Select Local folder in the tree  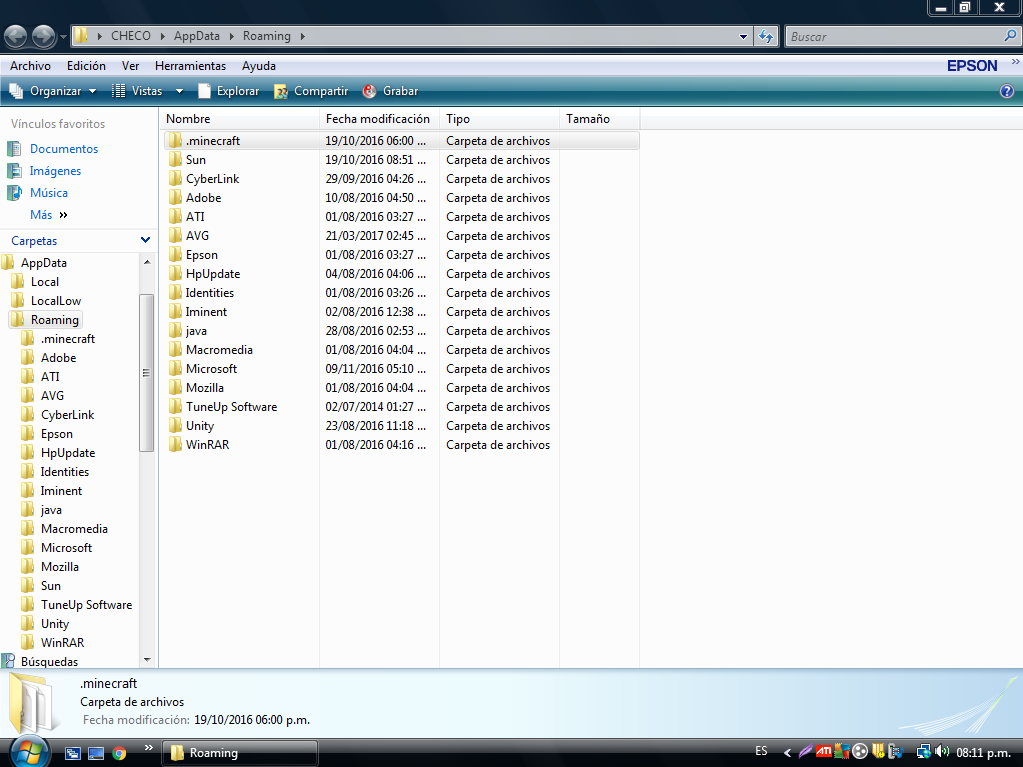coord(44,282)
